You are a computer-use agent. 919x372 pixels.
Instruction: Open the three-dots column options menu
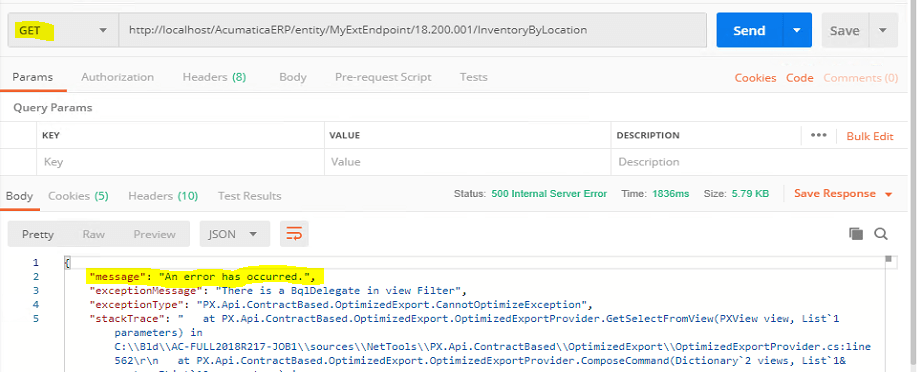point(818,135)
